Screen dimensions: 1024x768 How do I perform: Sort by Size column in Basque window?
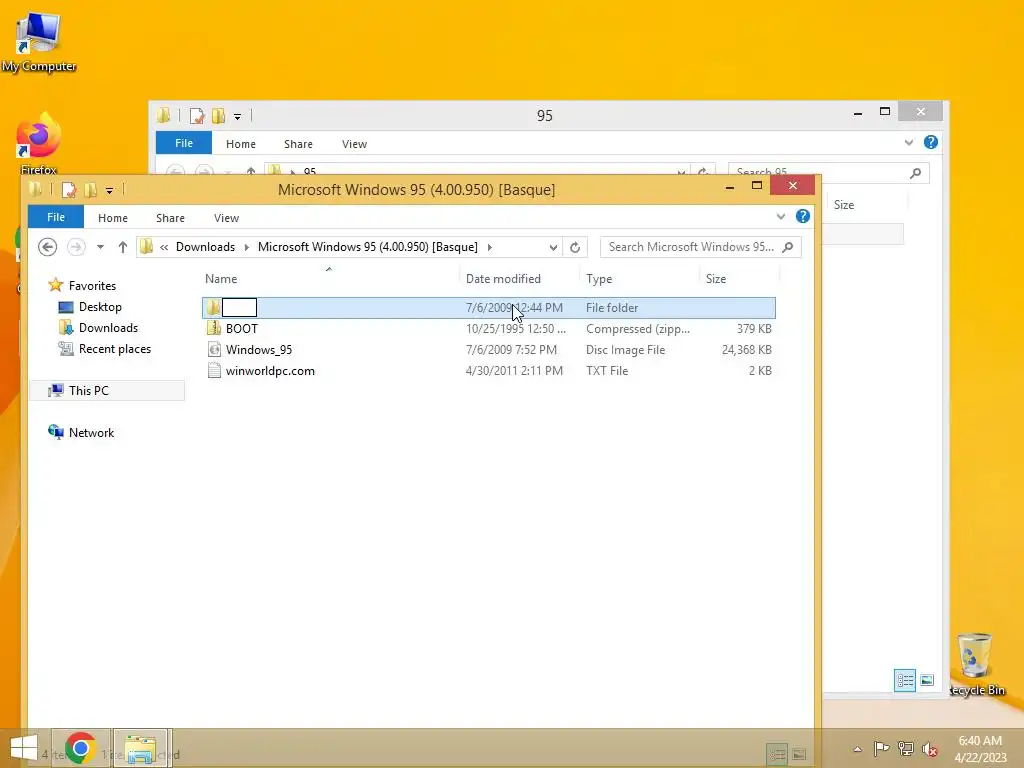(739, 279)
